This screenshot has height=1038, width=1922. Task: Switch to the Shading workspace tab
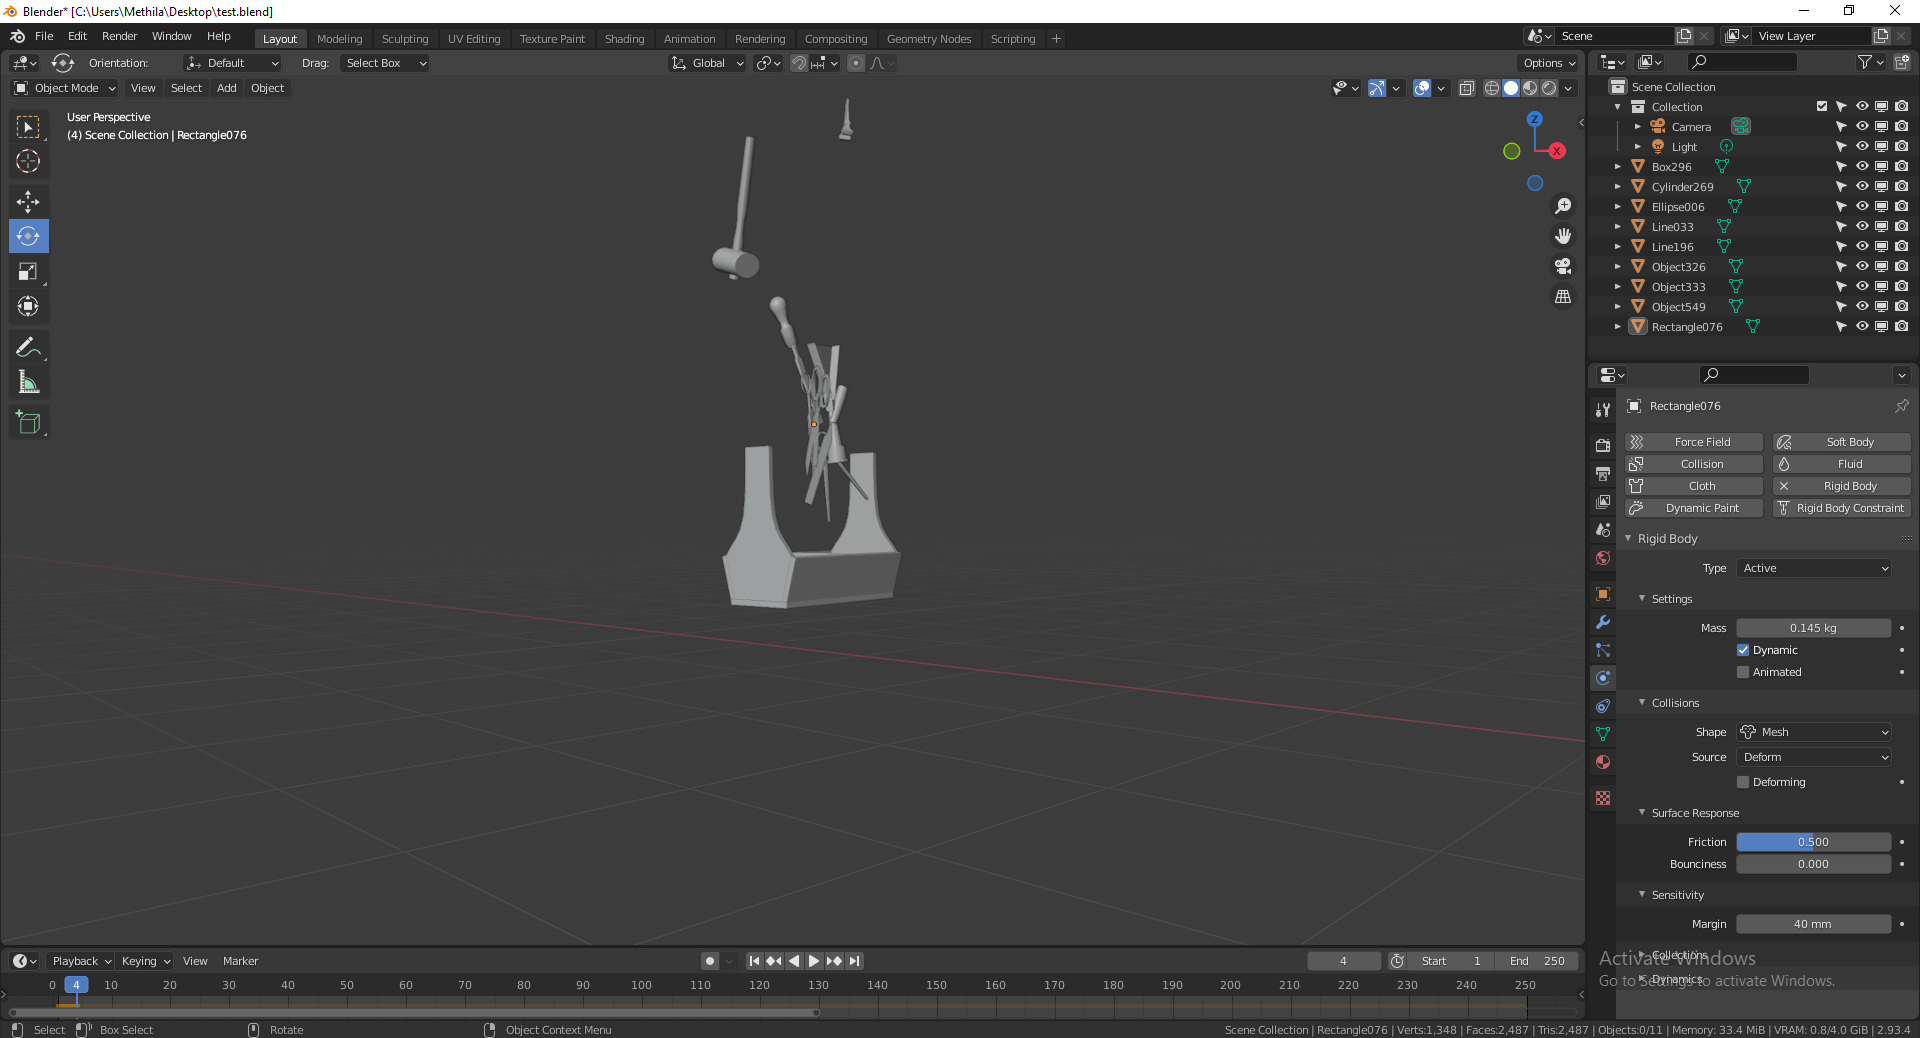click(624, 39)
